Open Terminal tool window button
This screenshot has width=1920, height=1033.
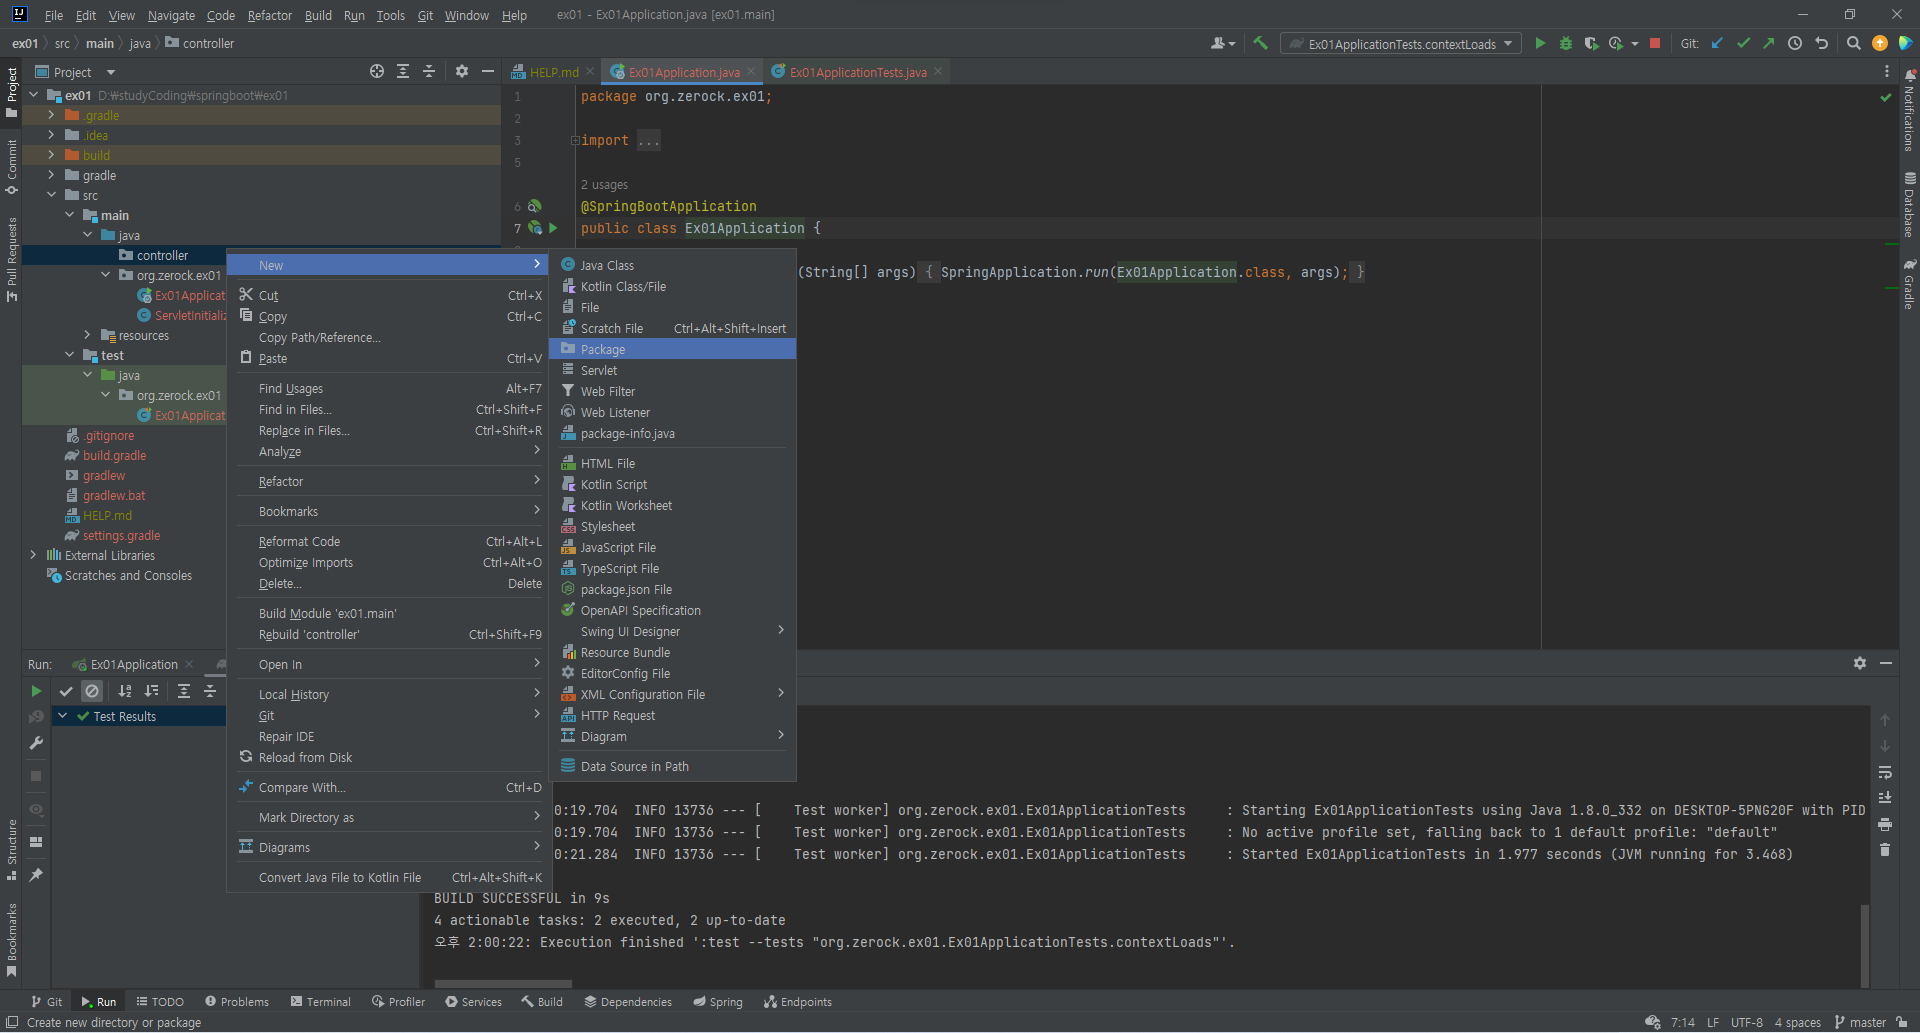tap(320, 1001)
